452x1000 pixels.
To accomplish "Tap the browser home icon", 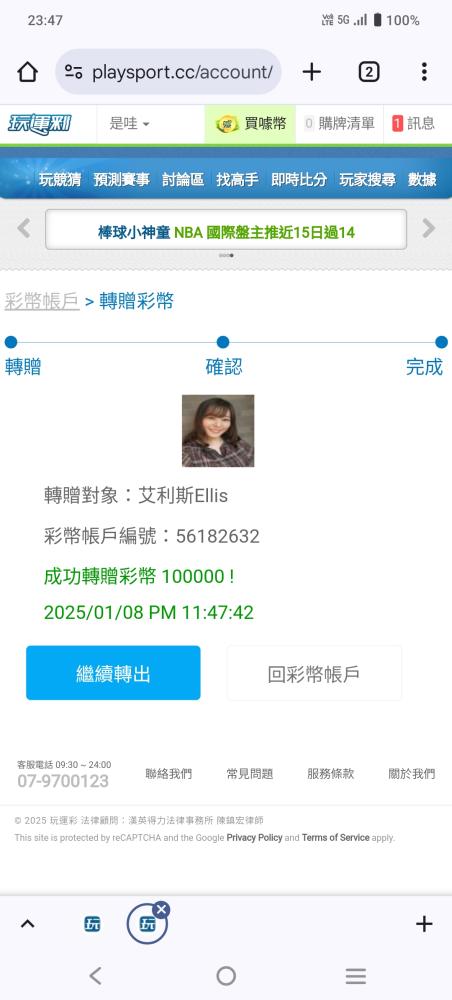I will pos(27,72).
